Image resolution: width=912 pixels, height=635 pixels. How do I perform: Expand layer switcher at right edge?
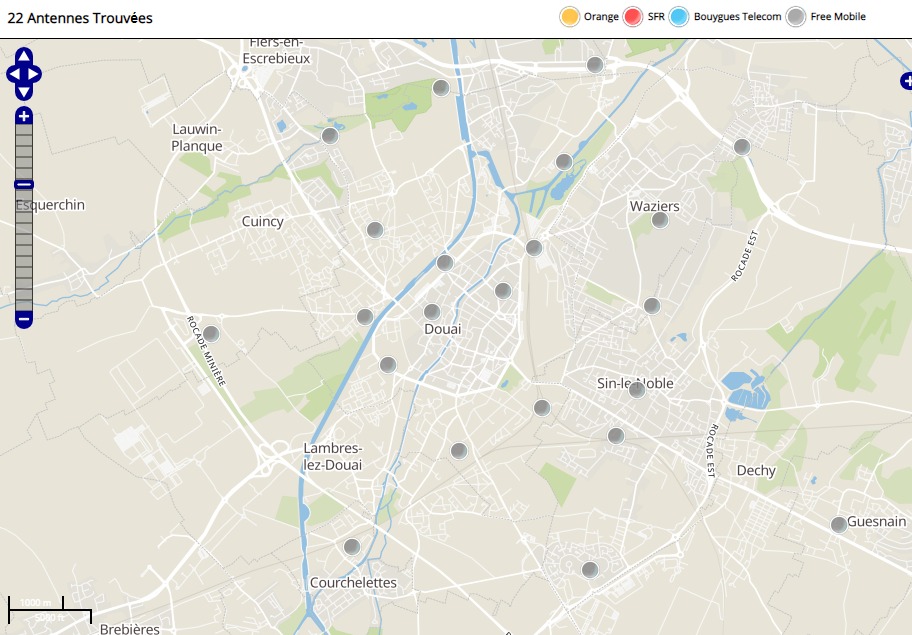tap(906, 82)
